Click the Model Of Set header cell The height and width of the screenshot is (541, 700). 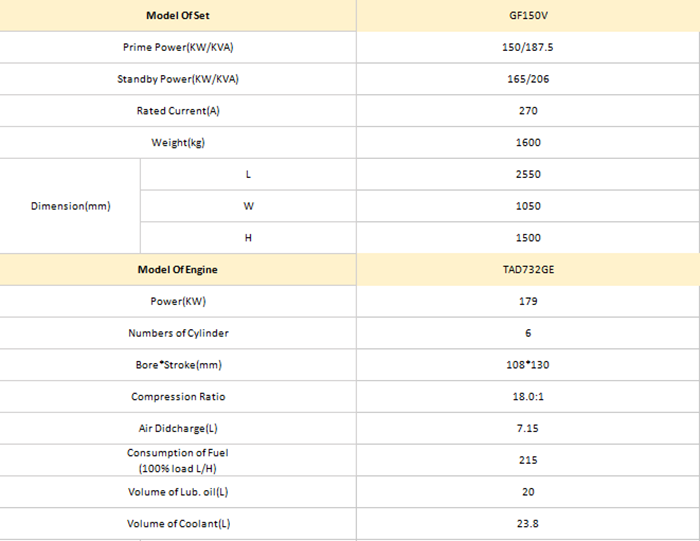pos(178,16)
